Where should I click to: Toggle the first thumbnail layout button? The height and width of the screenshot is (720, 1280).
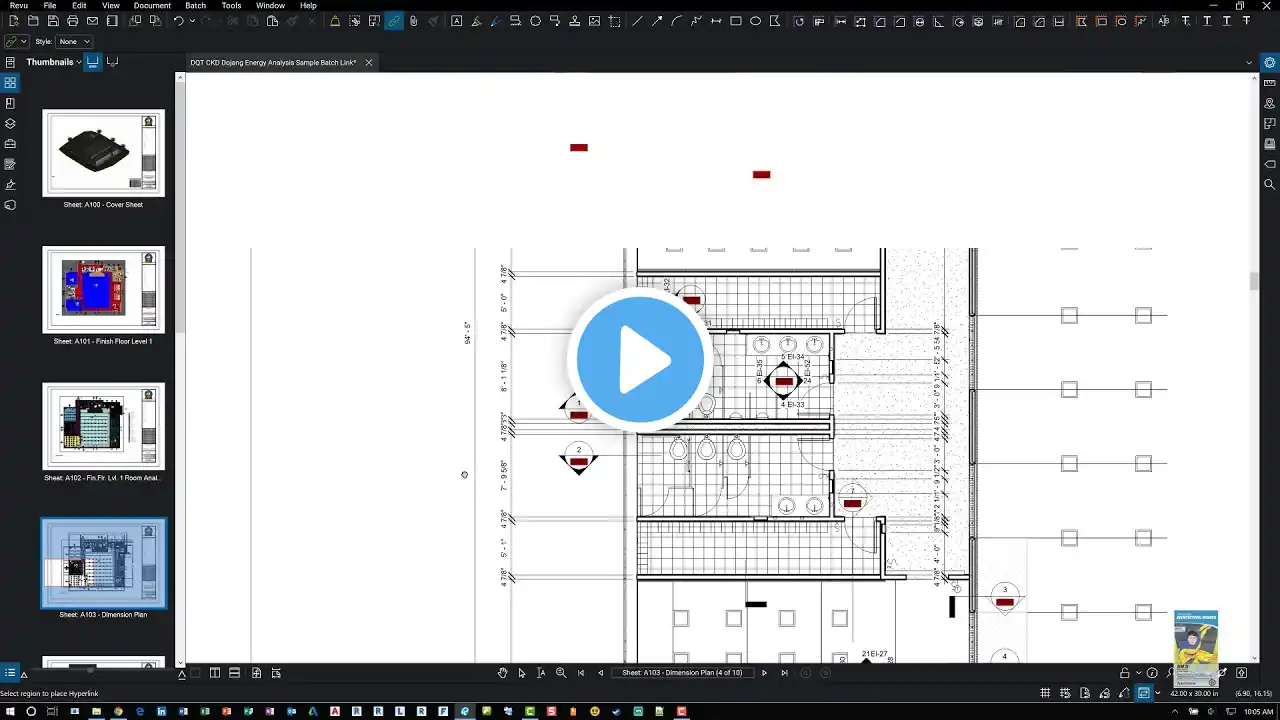click(92, 62)
